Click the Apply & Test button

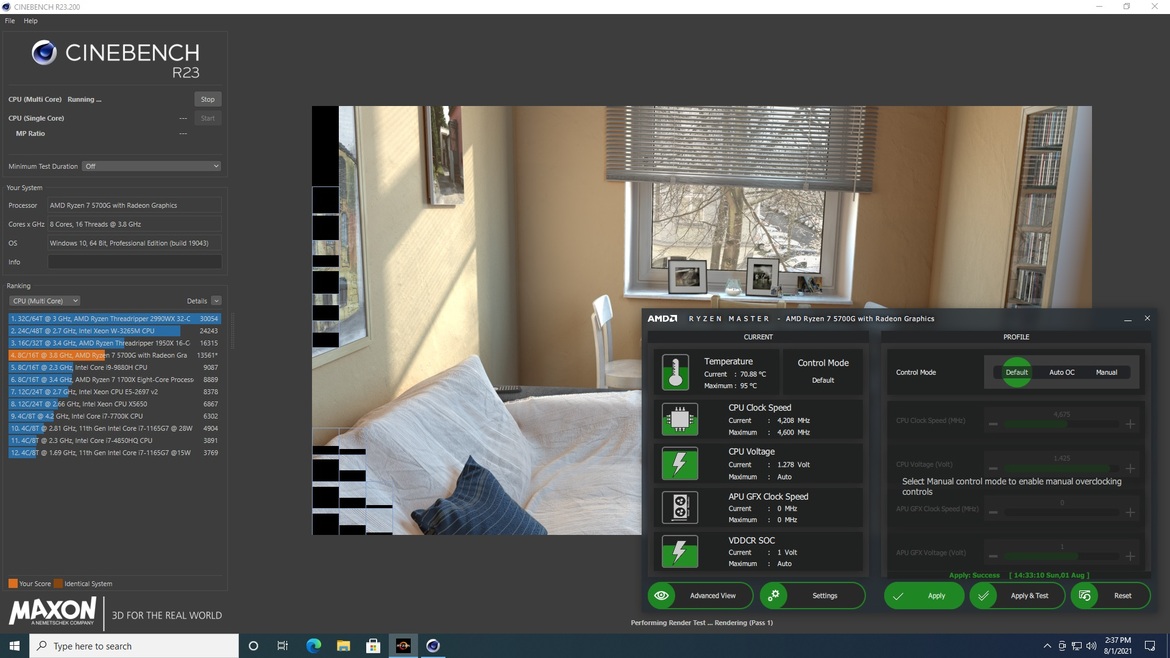click(x=1017, y=596)
